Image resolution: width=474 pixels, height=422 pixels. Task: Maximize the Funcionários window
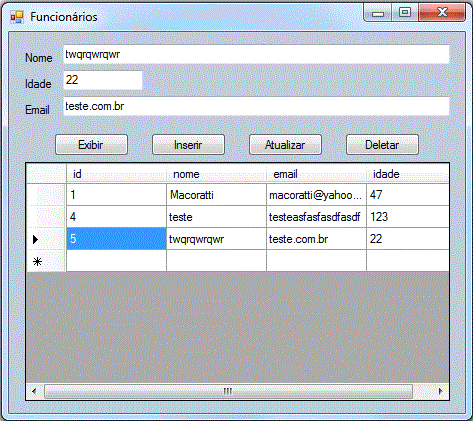(x=405, y=13)
